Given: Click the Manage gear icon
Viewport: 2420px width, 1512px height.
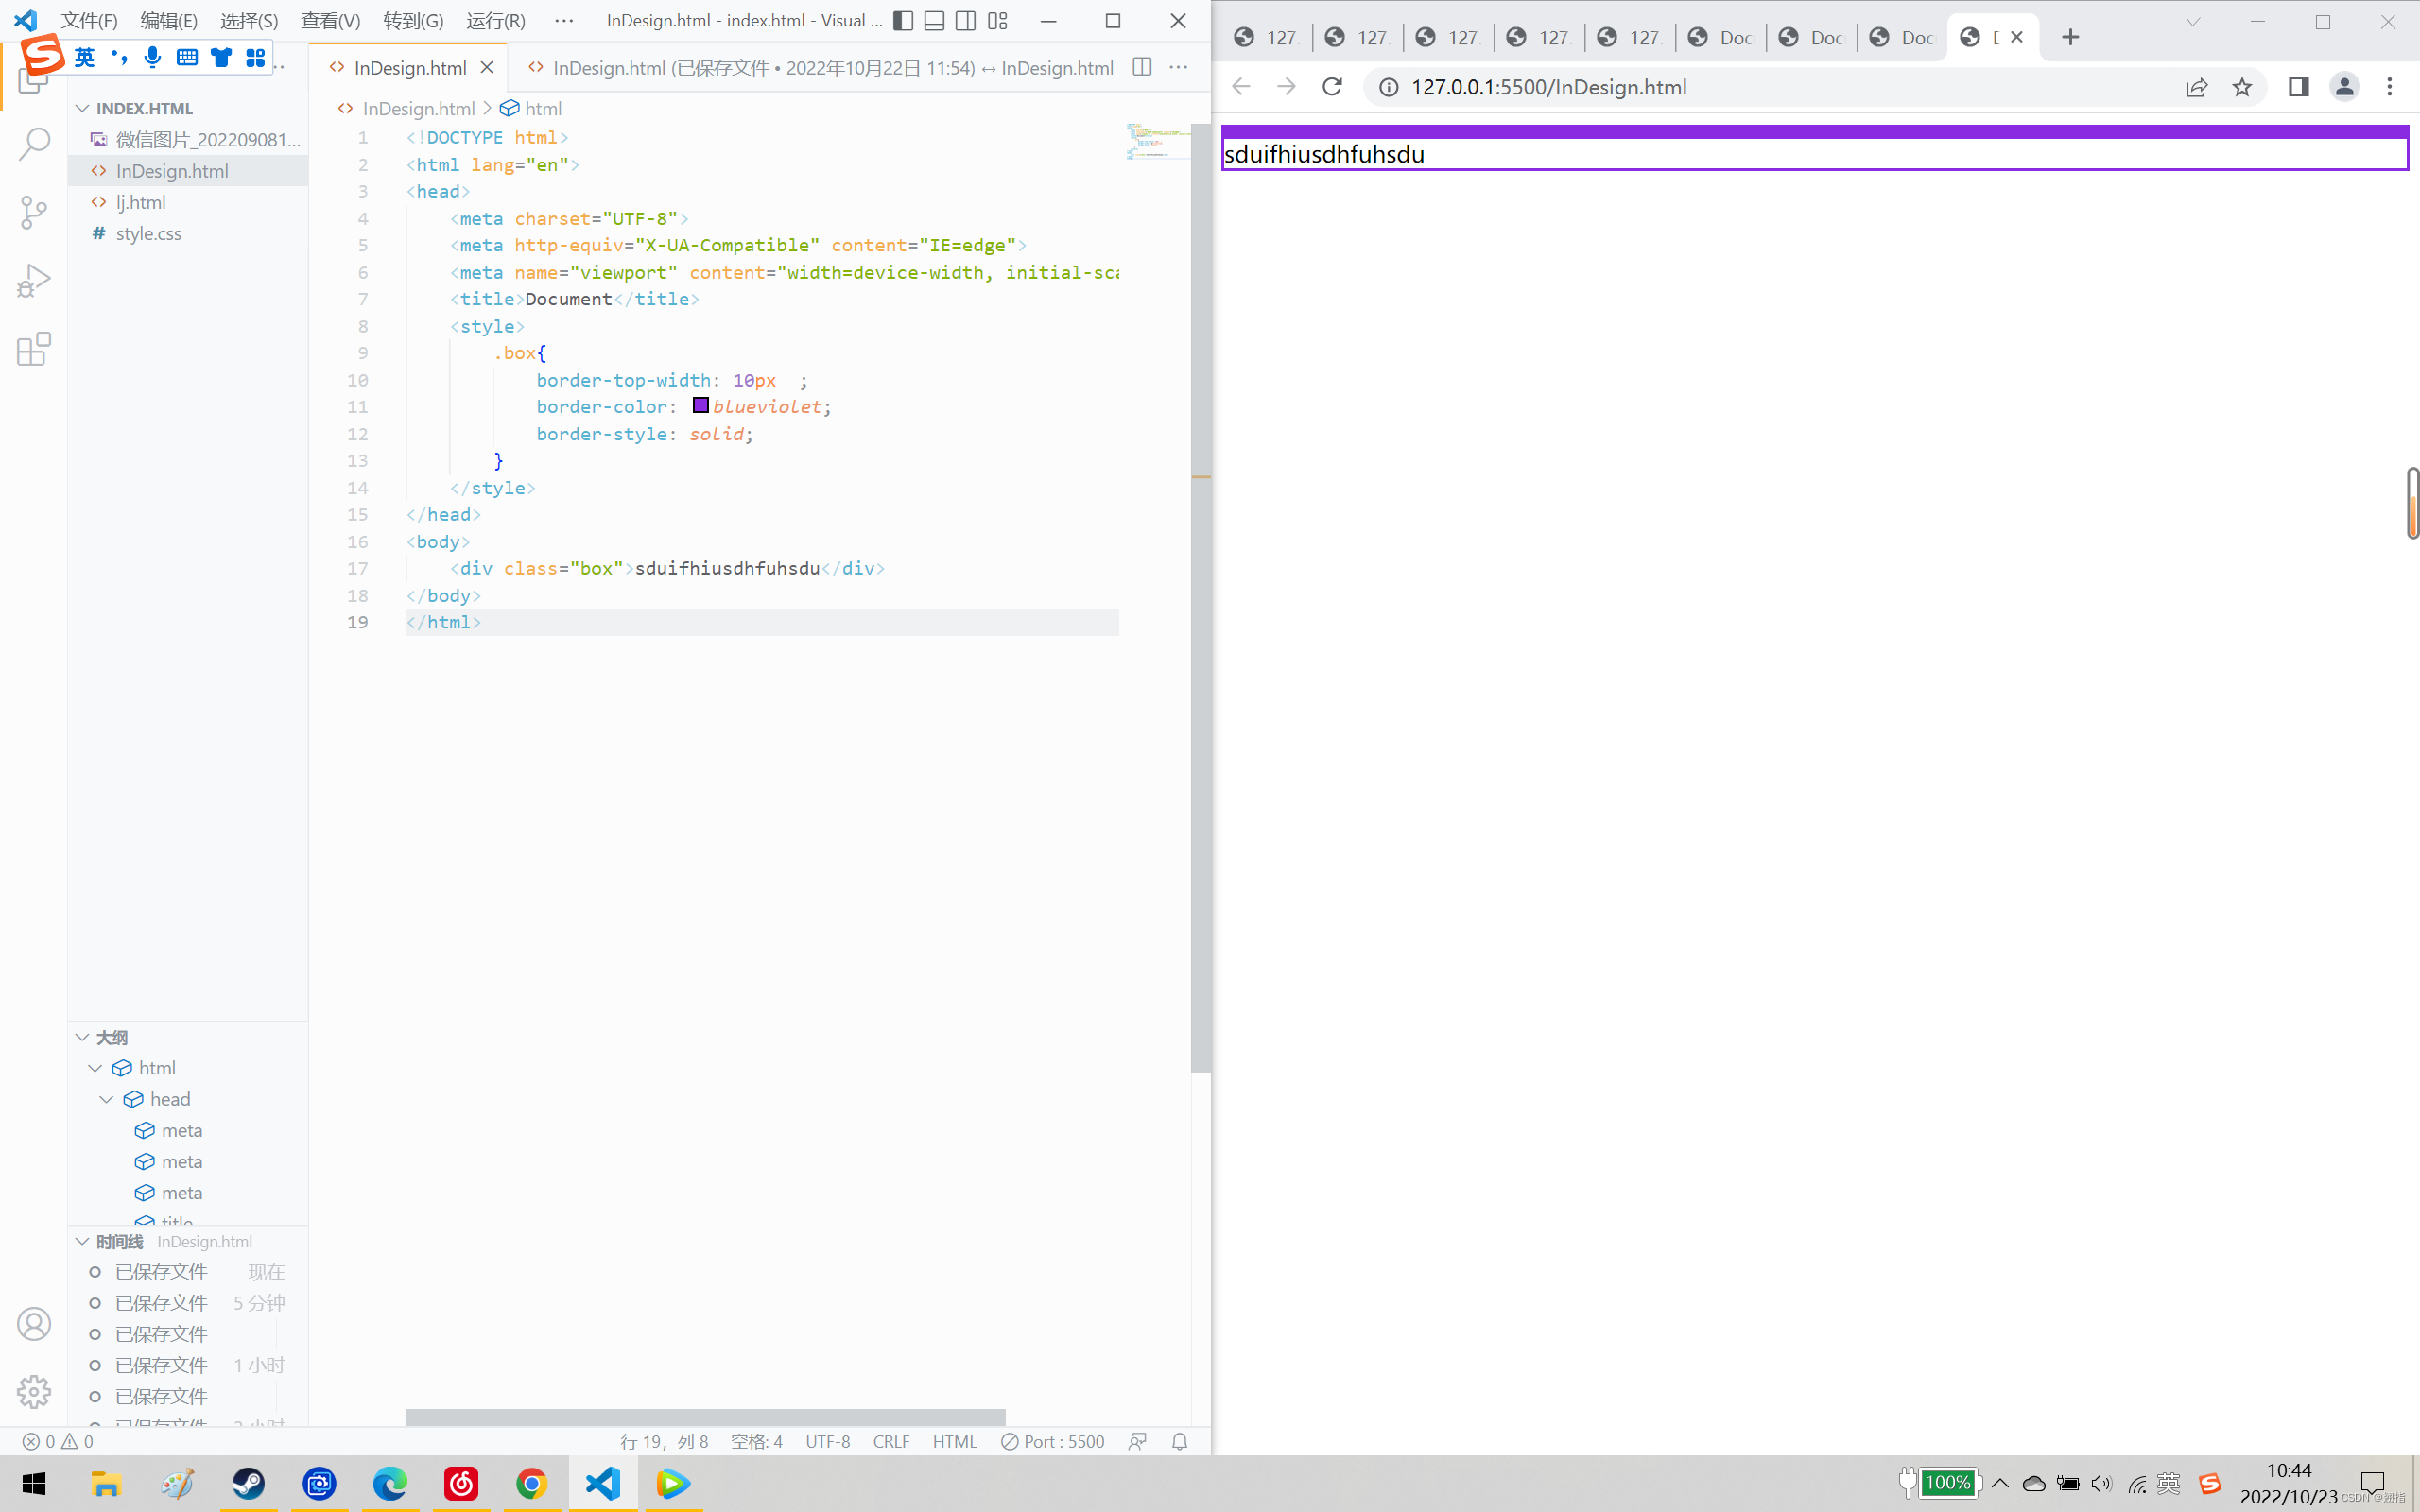Looking at the screenshot, I should coord(34,1391).
